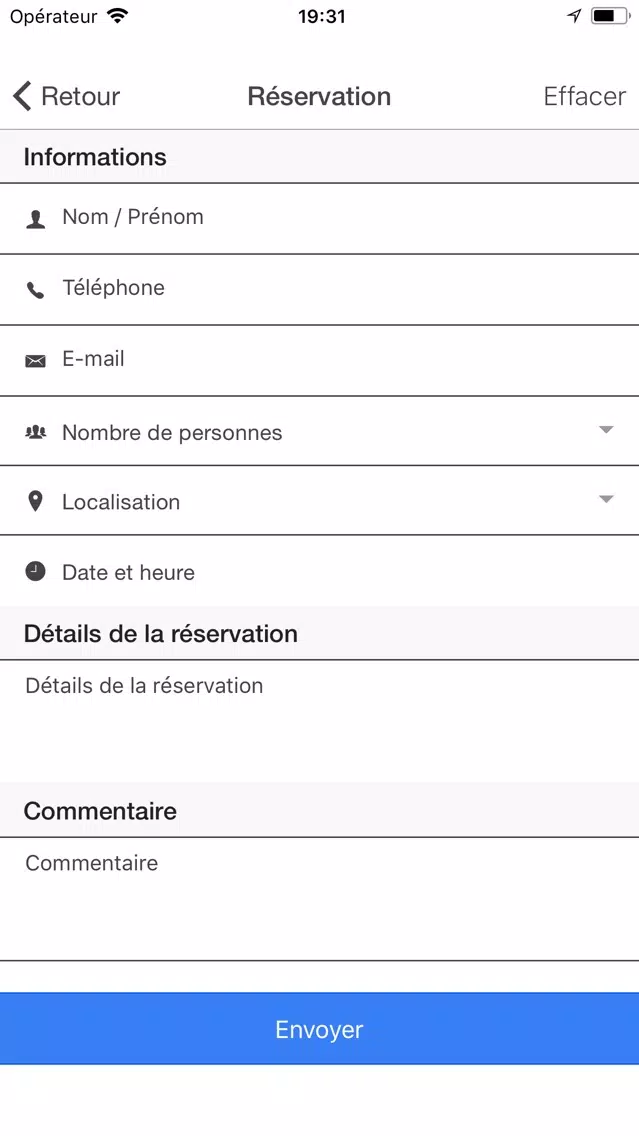Tap the envelope icon beside E-mail
This screenshot has height=1136, width=639.
pyautogui.click(x=36, y=361)
